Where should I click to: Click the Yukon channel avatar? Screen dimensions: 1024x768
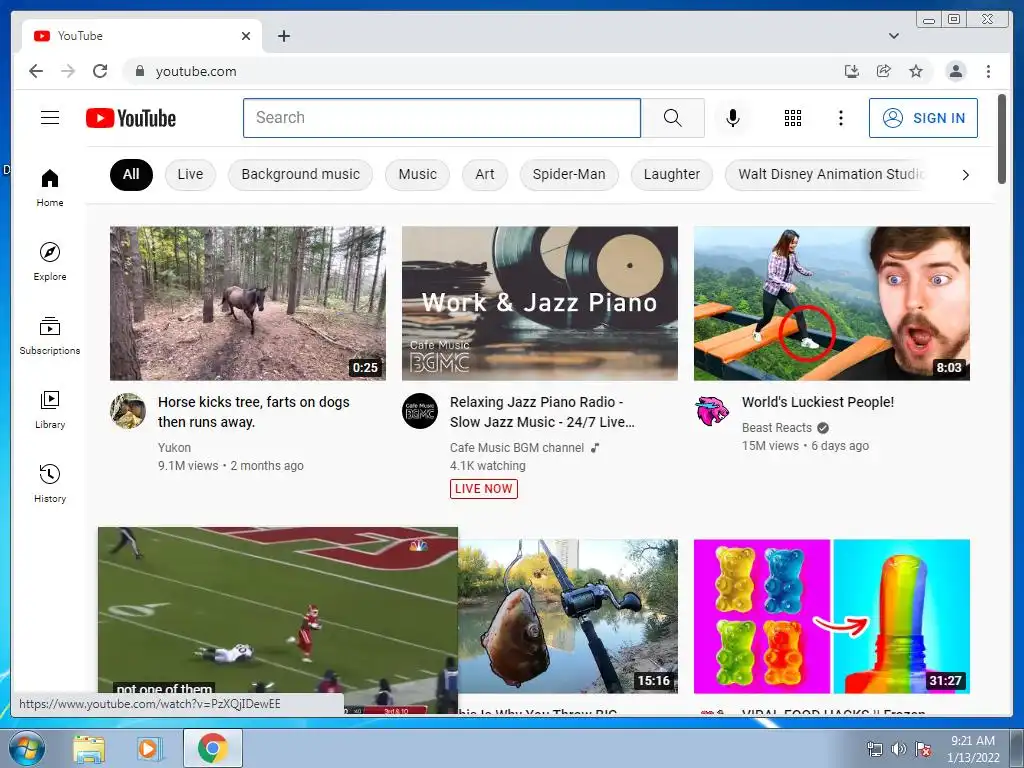click(127, 411)
